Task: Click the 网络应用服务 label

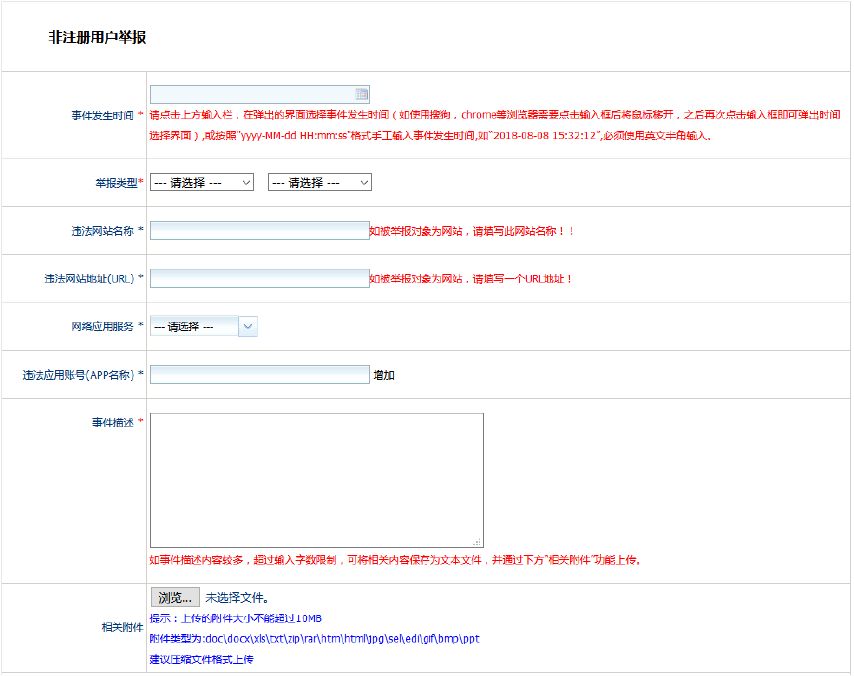Action: click(x=102, y=327)
